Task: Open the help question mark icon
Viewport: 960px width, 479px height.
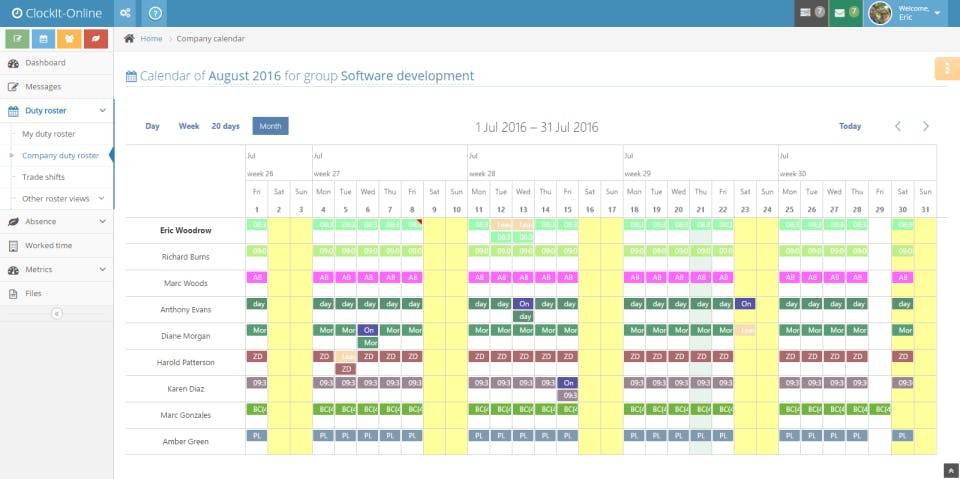Action: 155,13
